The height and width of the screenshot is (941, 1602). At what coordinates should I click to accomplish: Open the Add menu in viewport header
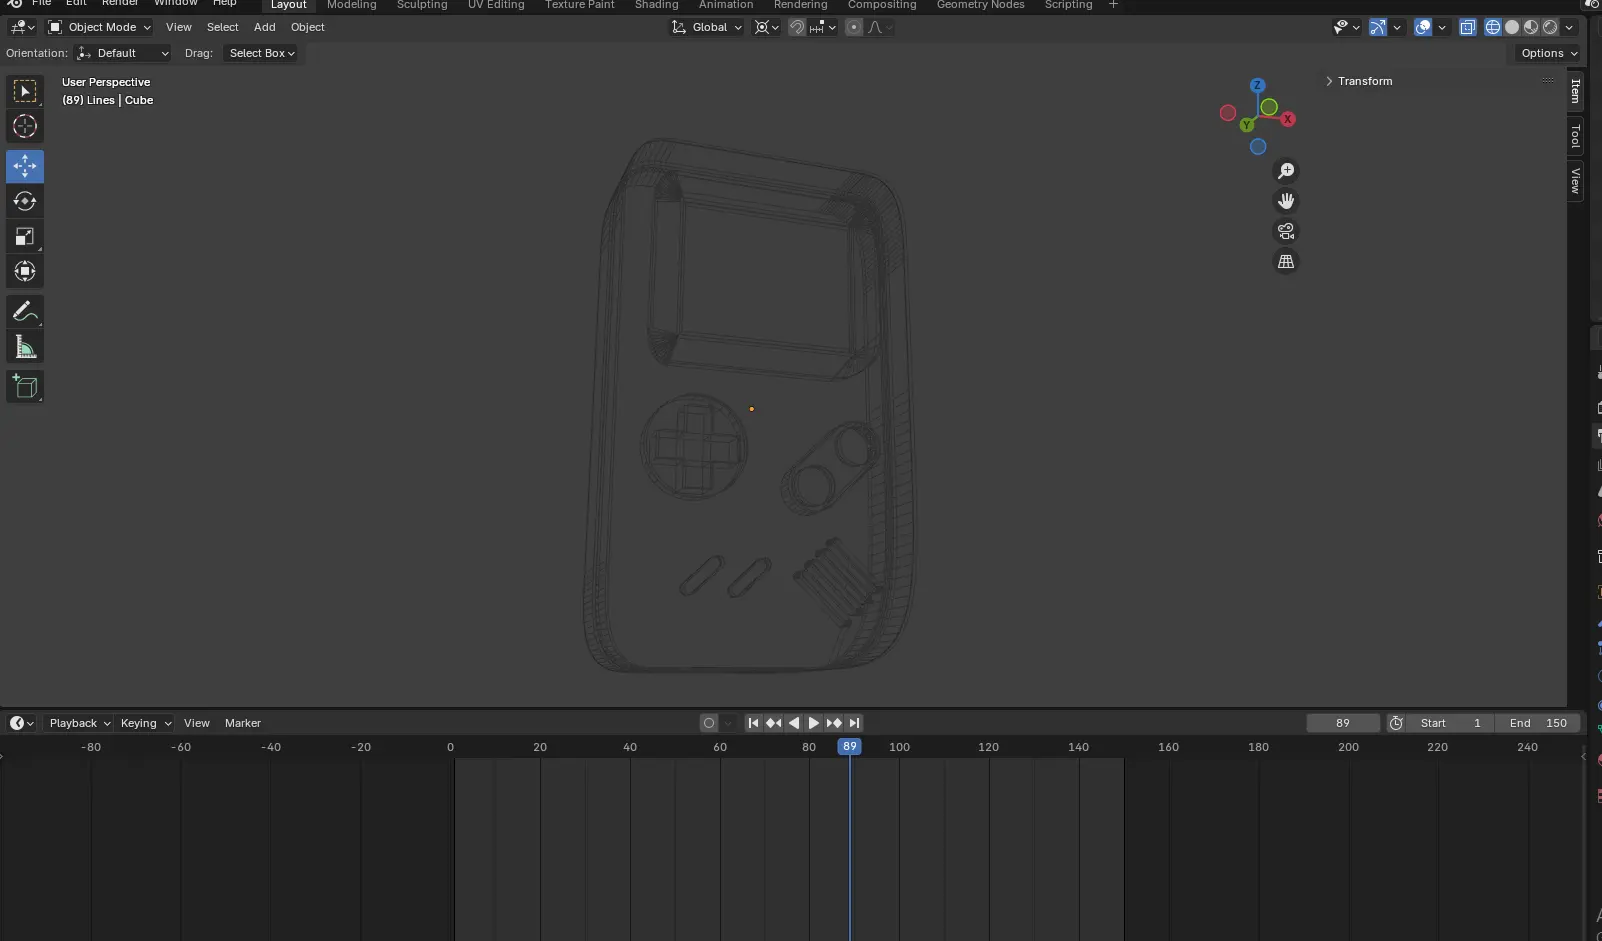264,27
